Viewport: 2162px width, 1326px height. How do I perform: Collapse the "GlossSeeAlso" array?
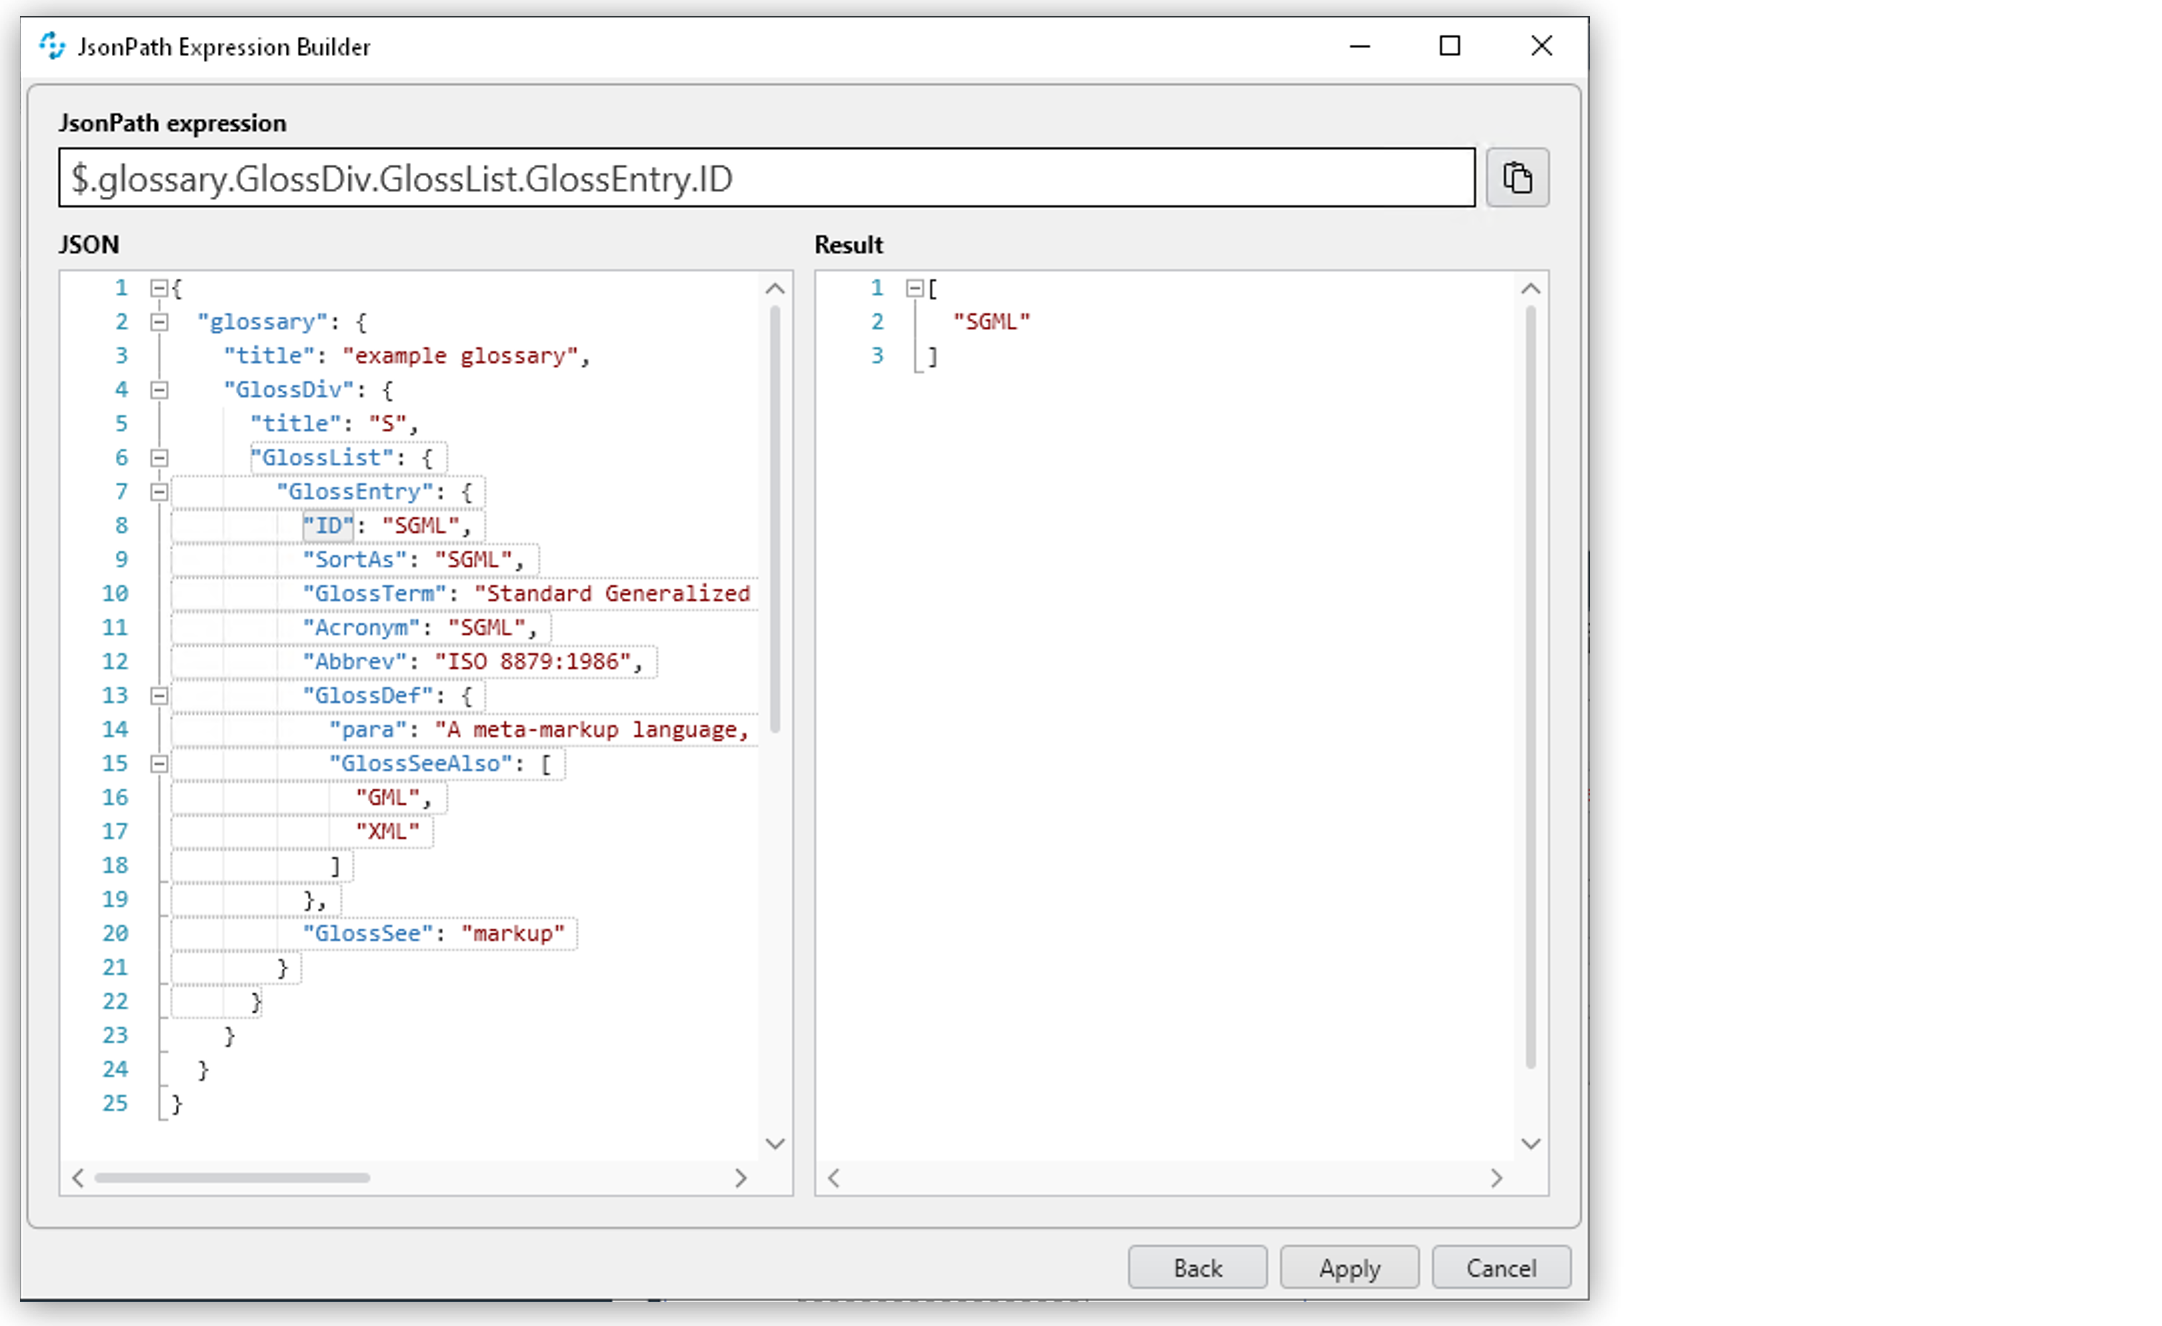(x=159, y=763)
